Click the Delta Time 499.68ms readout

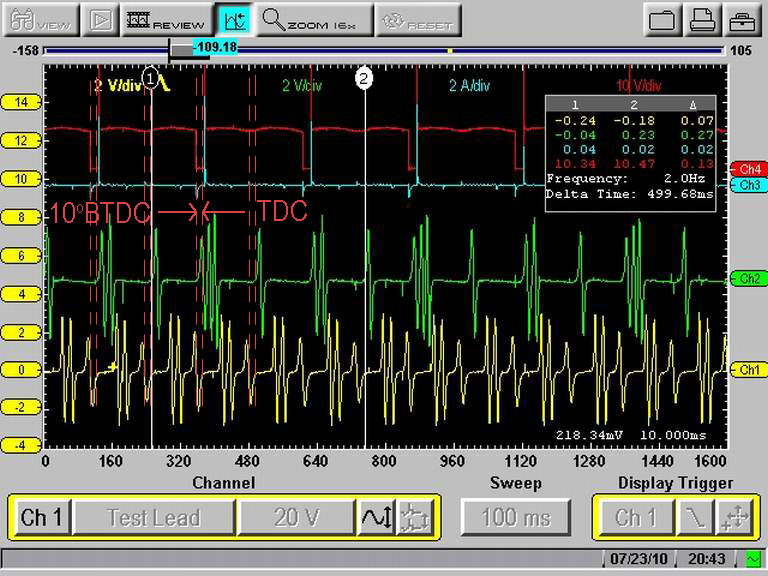pos(630,194)
